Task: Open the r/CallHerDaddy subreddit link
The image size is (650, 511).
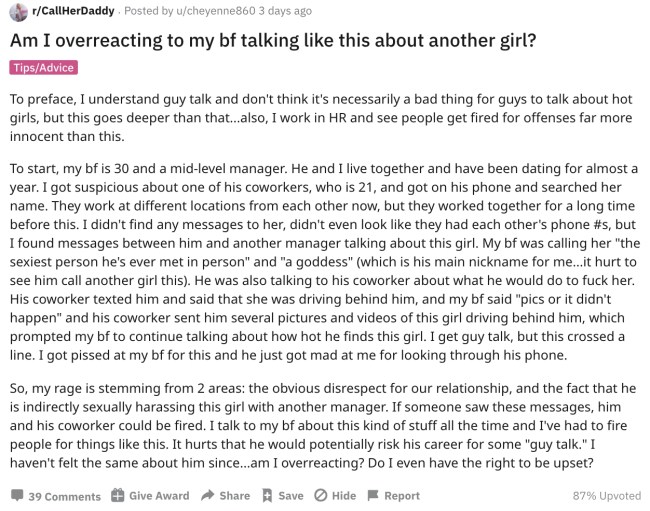Action: tap(73, 11)
